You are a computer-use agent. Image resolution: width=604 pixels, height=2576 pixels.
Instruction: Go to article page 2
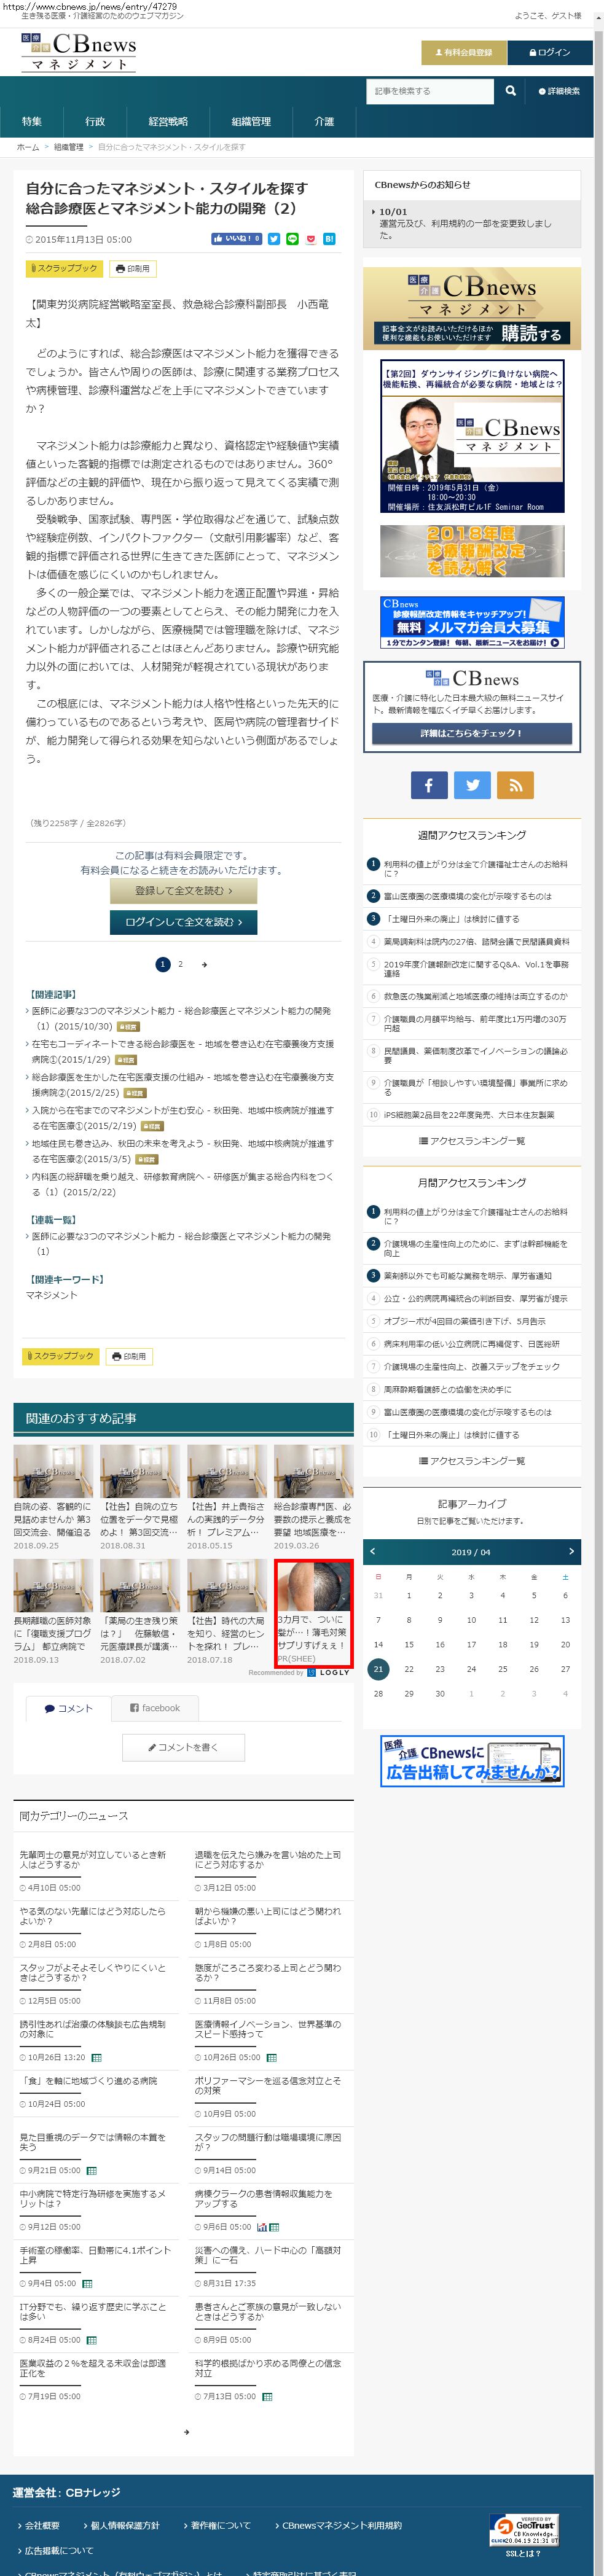pyautogui.click(x=180, y=965)
